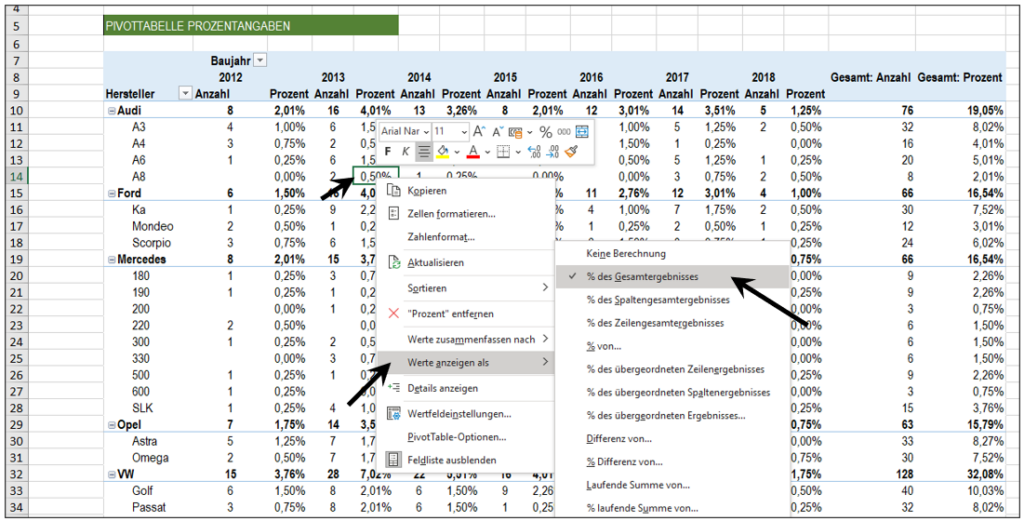Toggle italic (K) formatting
Screen dimensions: 1024x521
(406, 152)
